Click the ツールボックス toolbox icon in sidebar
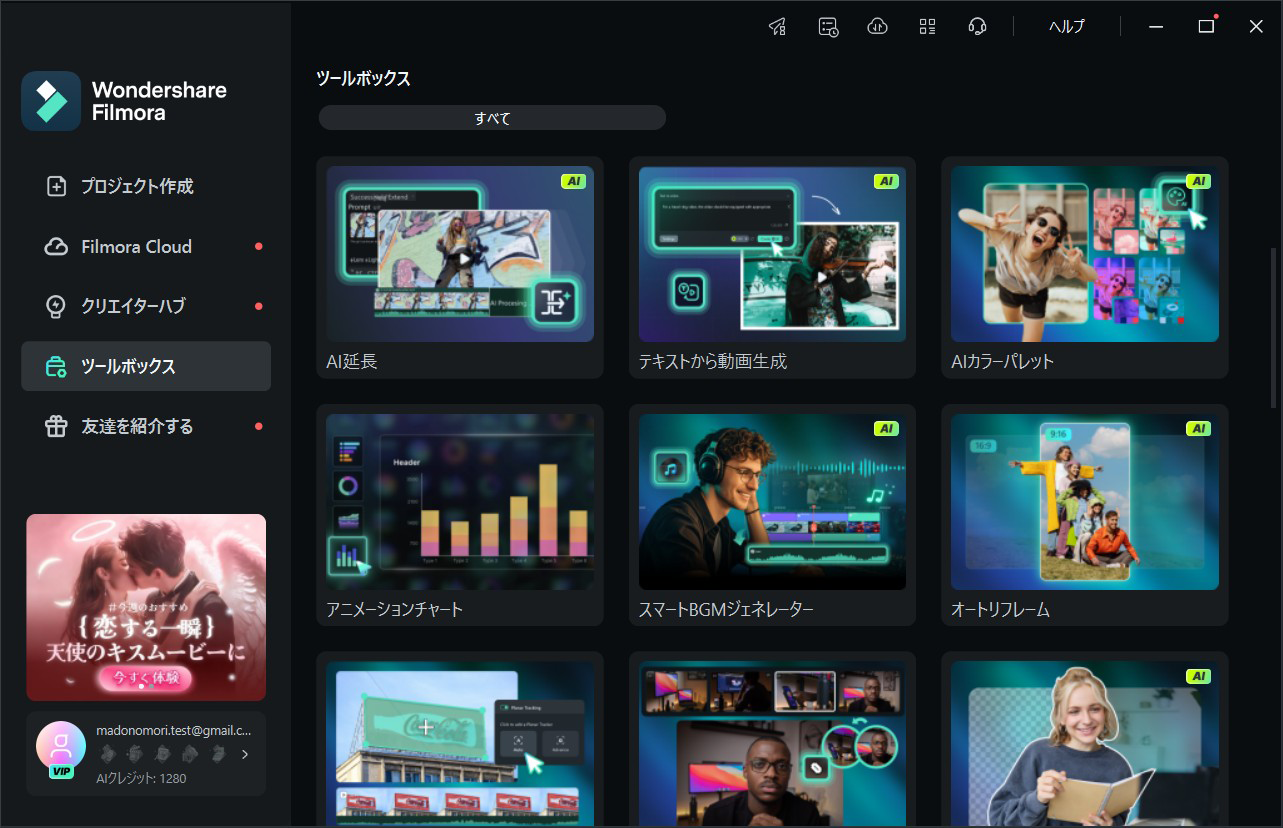Image resolution: width=1283 pixels, height=828 pixels. [56, 366]
